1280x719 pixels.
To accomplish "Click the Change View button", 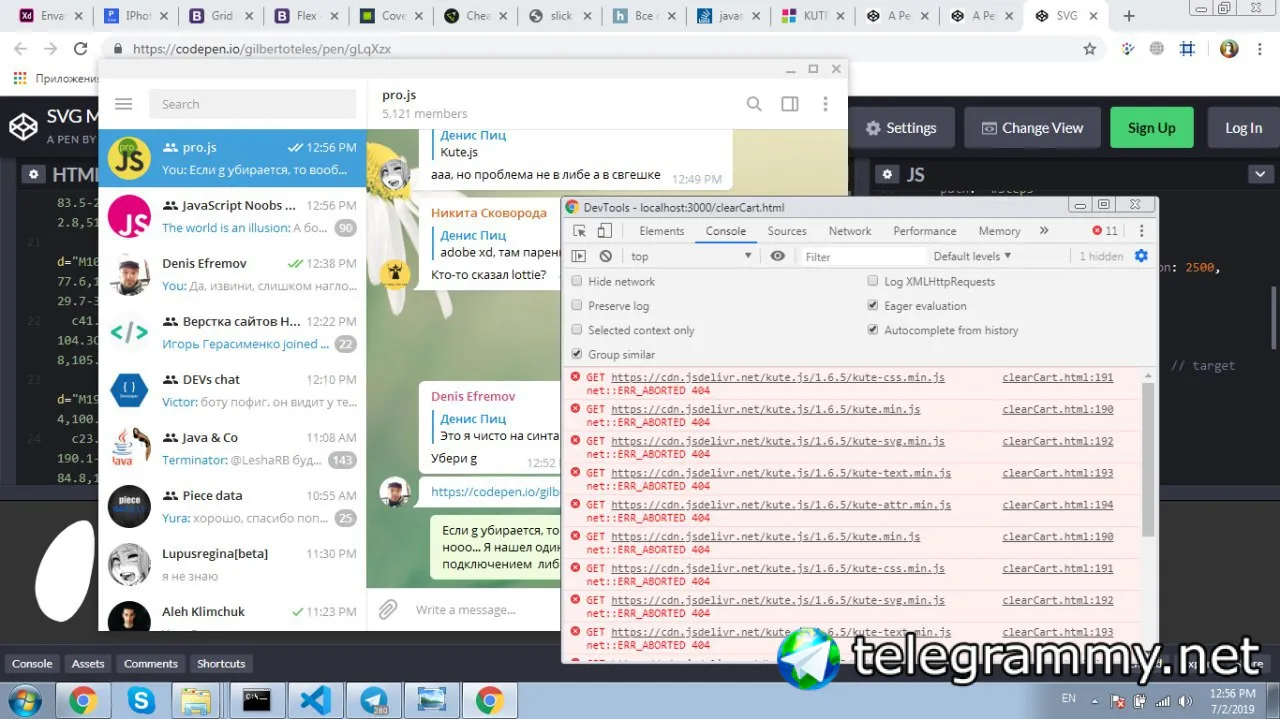I will (x=1033, y=128).
